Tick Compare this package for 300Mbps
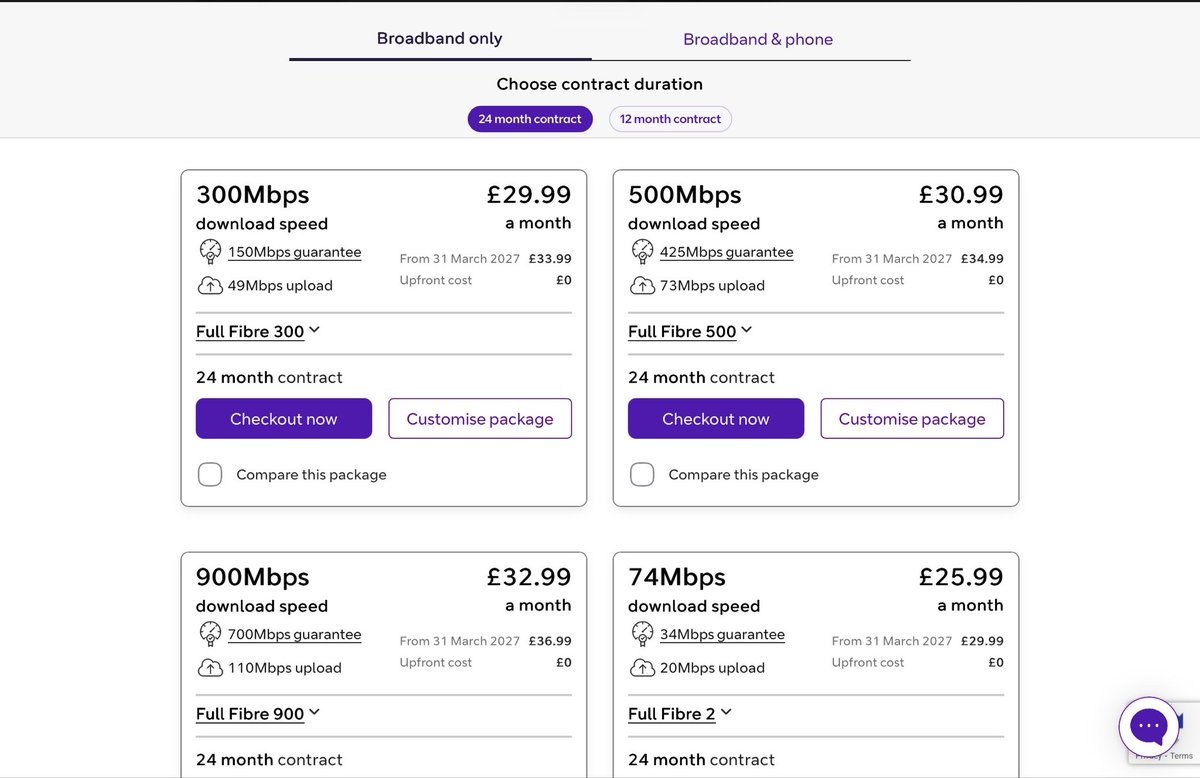The image size is (1200, 778). [x=210, y=474]
